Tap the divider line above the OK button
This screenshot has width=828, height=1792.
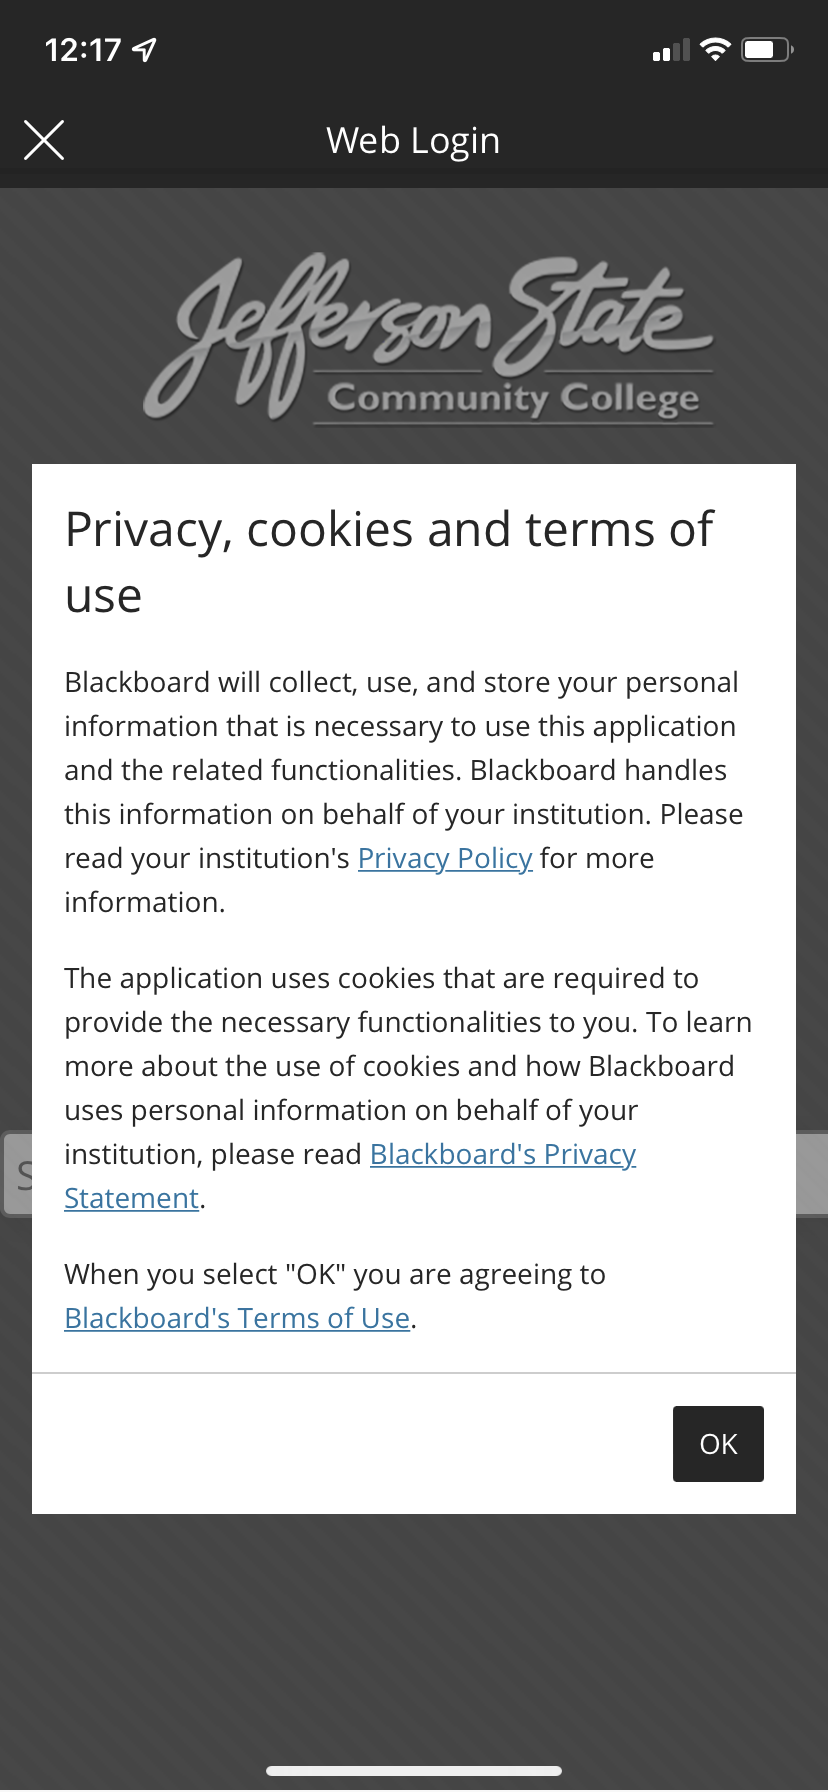[x=414, y=1374]
